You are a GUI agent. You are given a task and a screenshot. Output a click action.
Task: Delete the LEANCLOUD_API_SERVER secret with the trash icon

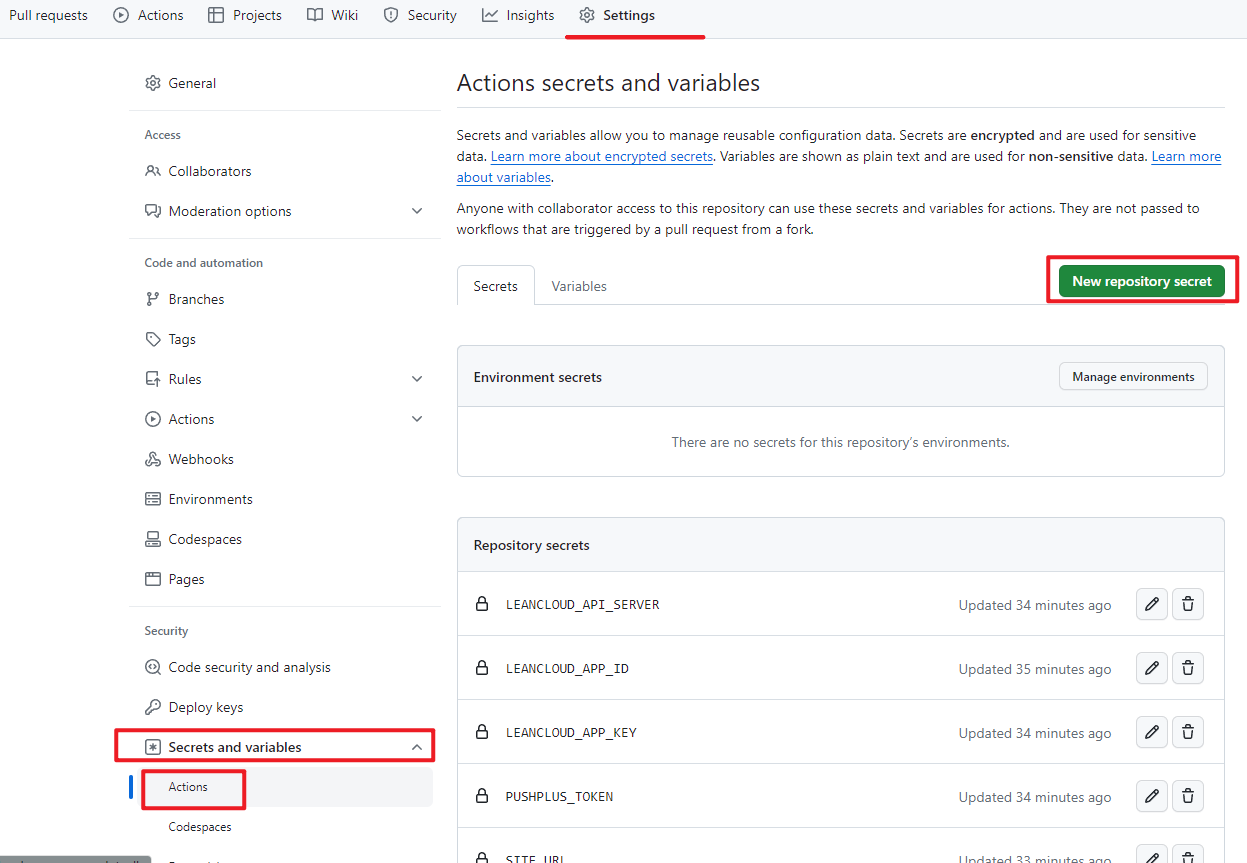(x=1187, y=604)
